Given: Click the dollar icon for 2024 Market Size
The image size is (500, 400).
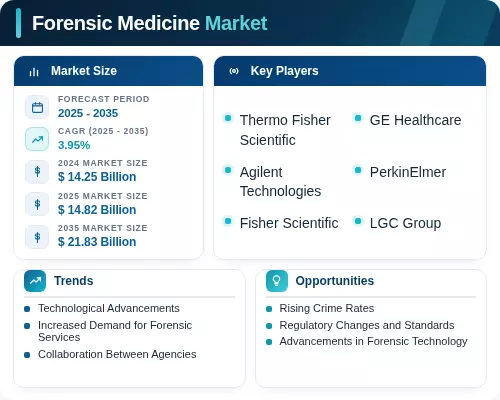Looking at the screenshot, I should coord(37,172).
